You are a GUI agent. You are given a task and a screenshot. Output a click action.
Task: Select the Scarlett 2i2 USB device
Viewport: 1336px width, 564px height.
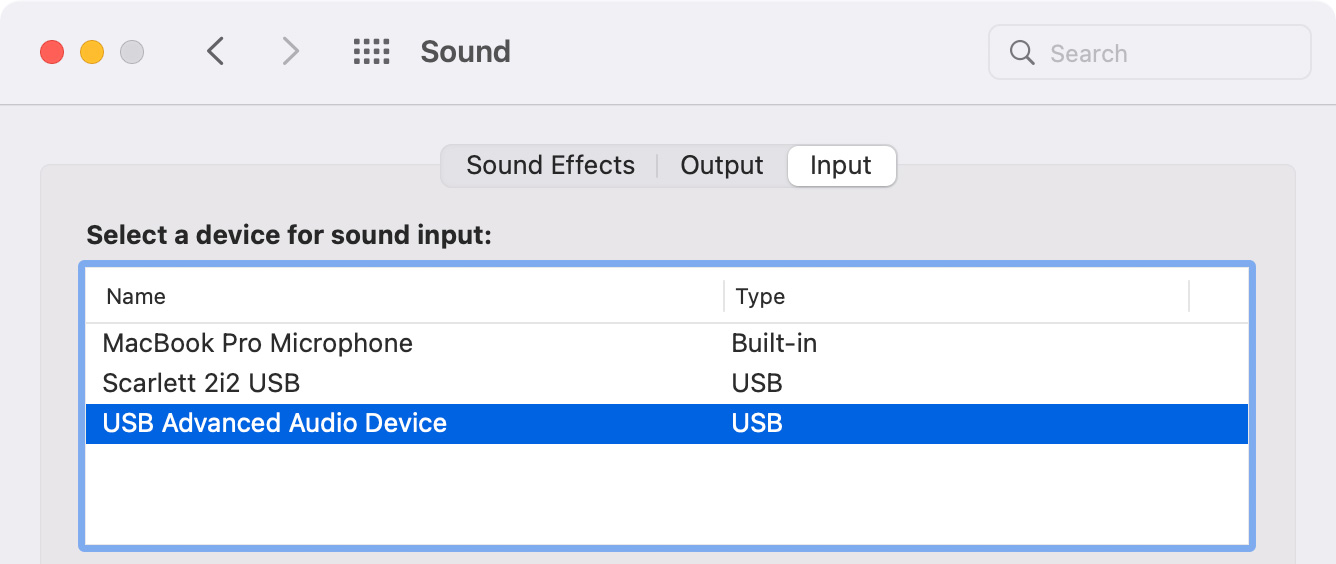click(x=667, y=383)
